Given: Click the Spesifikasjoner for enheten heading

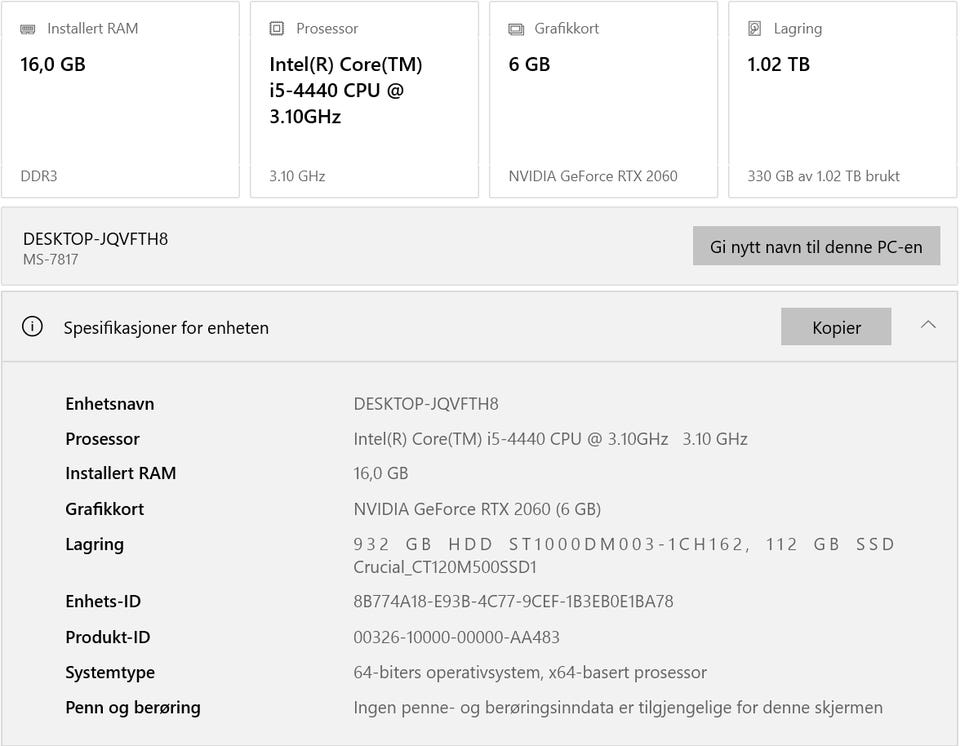Looking at the screenshot, I should pyautogui.click(x=166, y=328).
